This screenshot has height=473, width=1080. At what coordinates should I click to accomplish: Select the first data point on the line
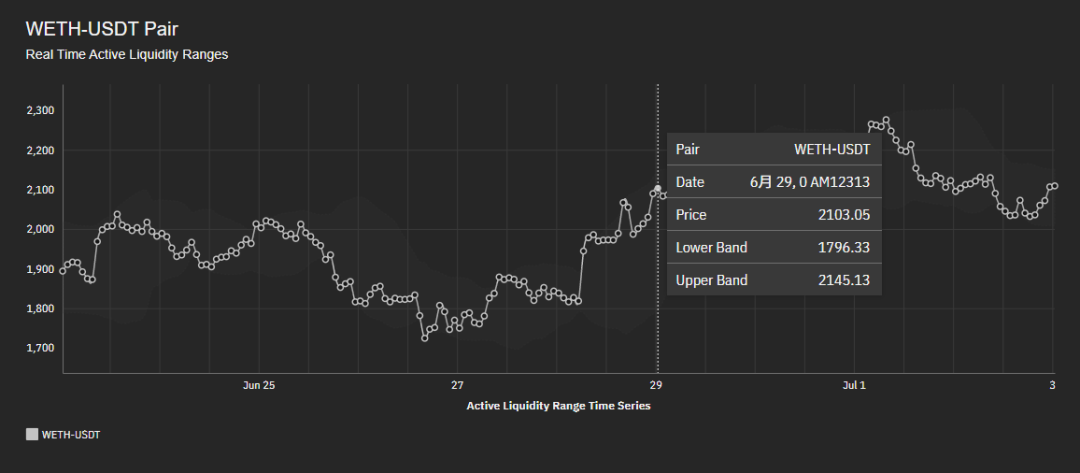point(63,271)
